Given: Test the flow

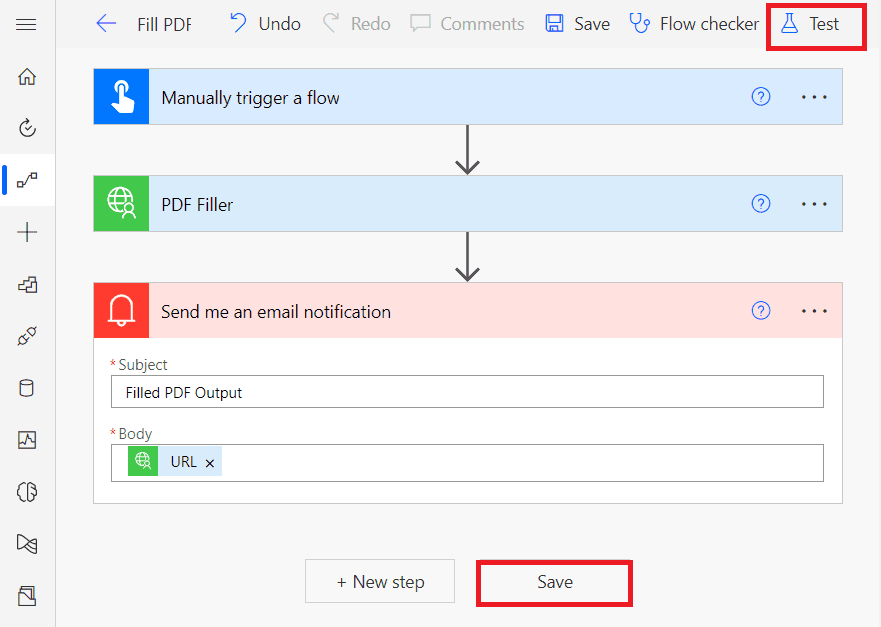Looking at the screenshot, I should pyautogui.click(x=816, y=24).
